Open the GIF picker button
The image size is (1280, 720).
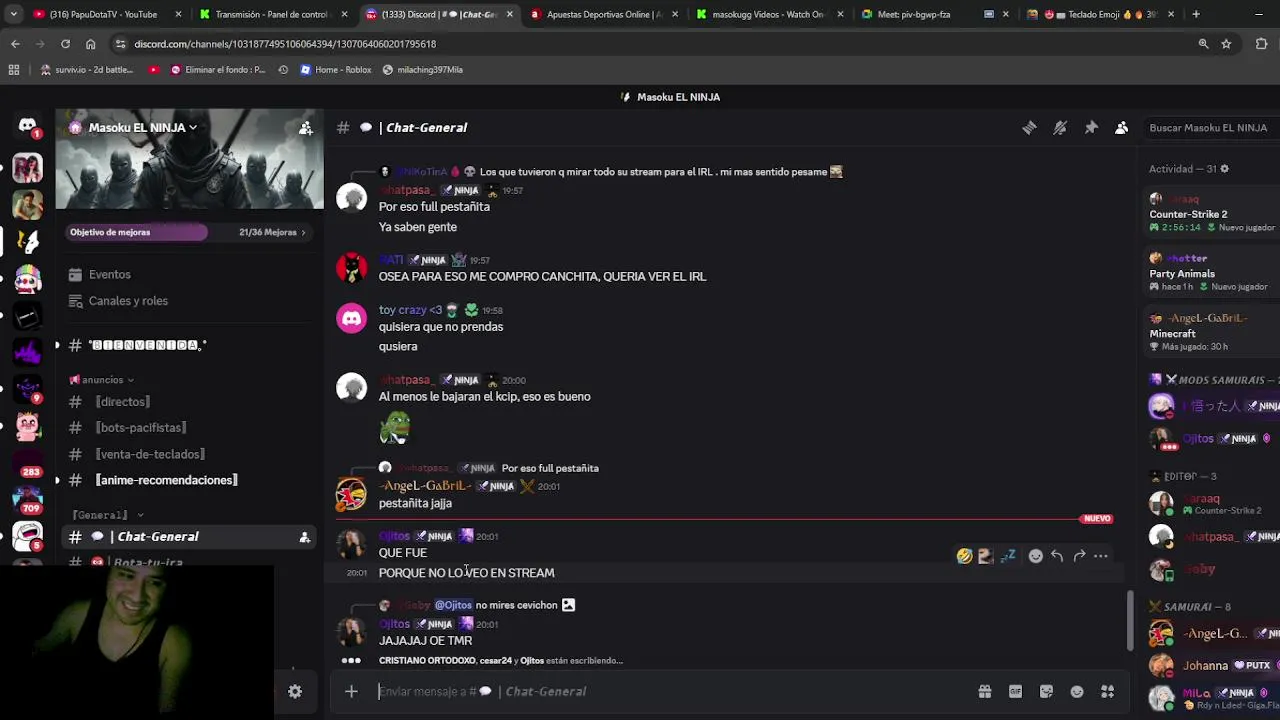(1015, 691)
